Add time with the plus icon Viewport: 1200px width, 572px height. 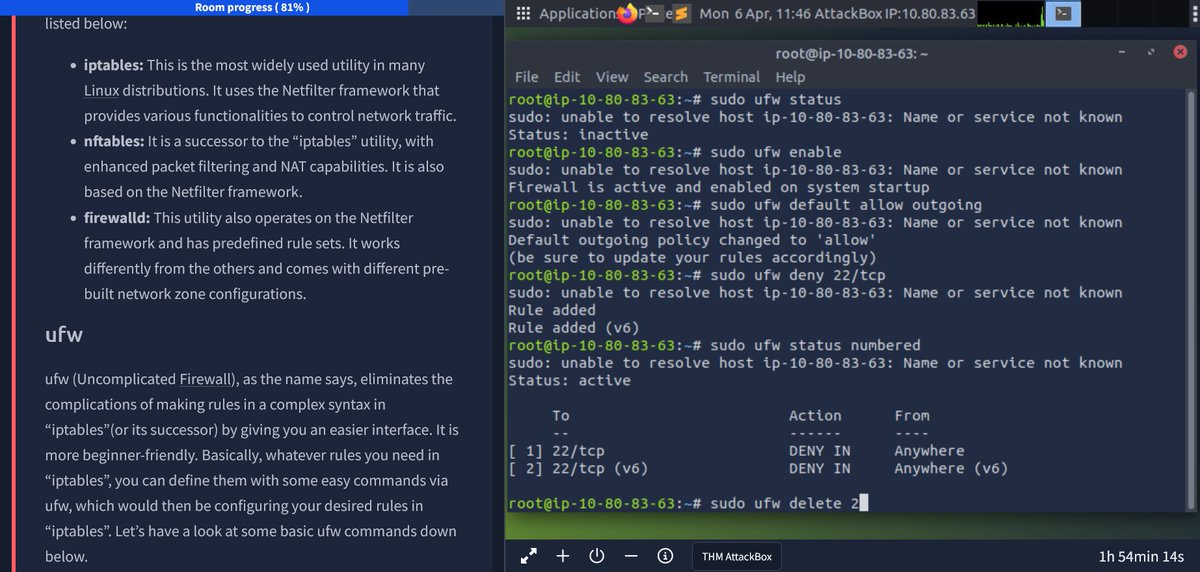click(563, 556)
